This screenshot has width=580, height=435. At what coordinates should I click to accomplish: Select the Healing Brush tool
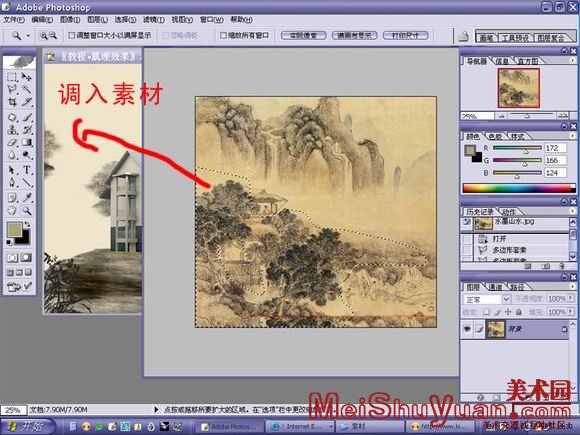click(x=12, y=118)
